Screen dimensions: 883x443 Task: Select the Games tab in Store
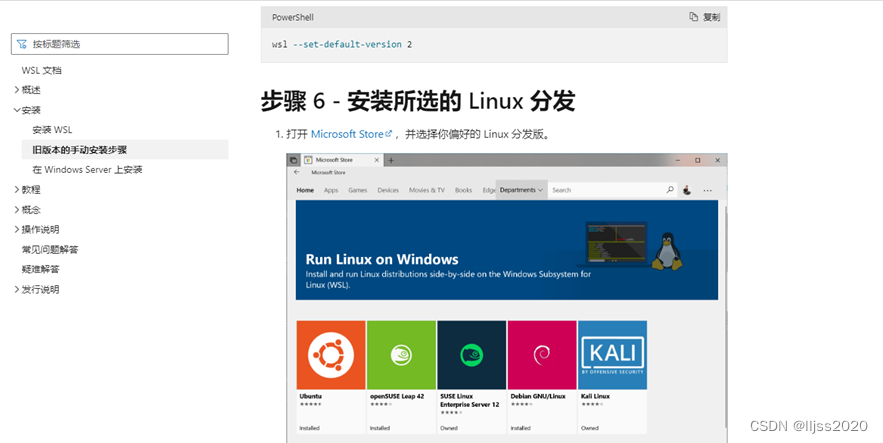click(x=358, y=190)
